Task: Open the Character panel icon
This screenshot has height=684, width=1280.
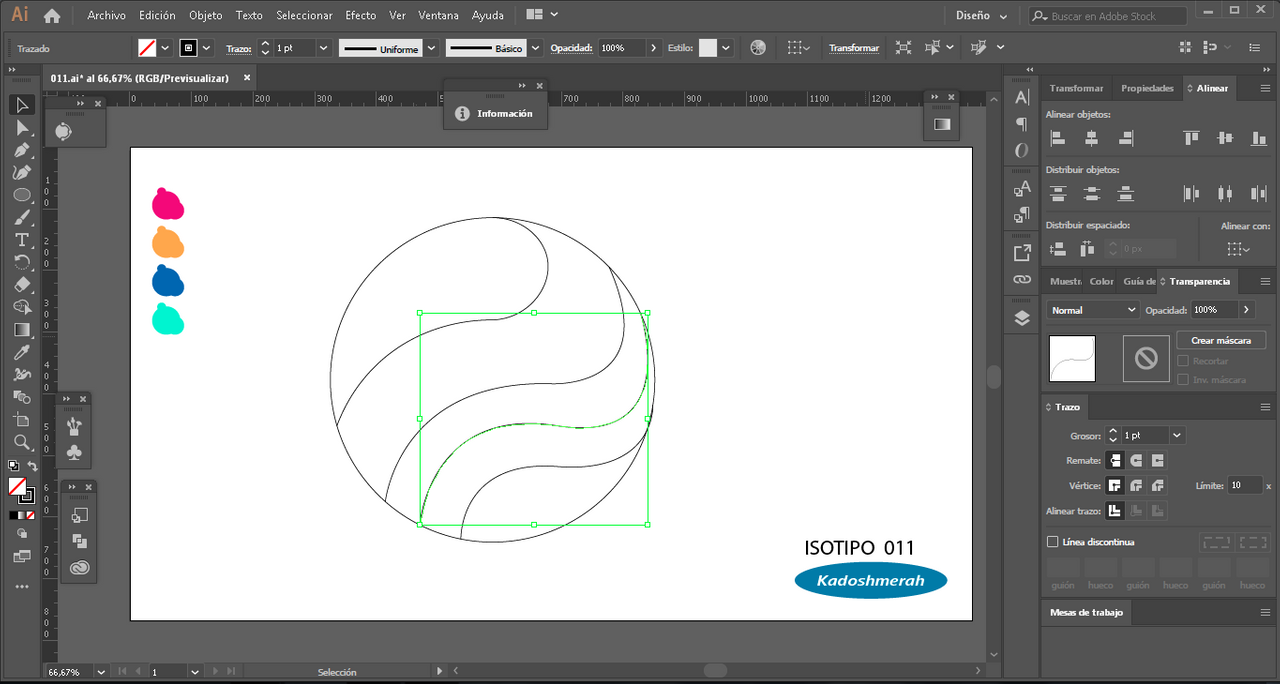Action: pos(1022,97)
